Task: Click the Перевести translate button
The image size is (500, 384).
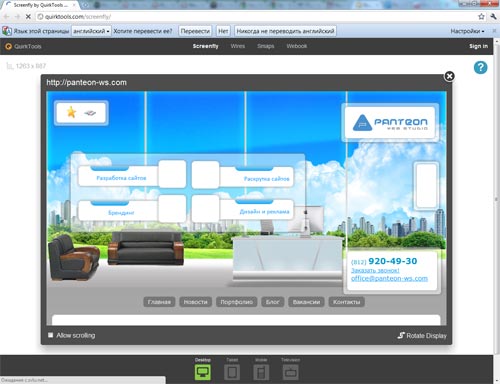Action: click(x=195, y=31)
